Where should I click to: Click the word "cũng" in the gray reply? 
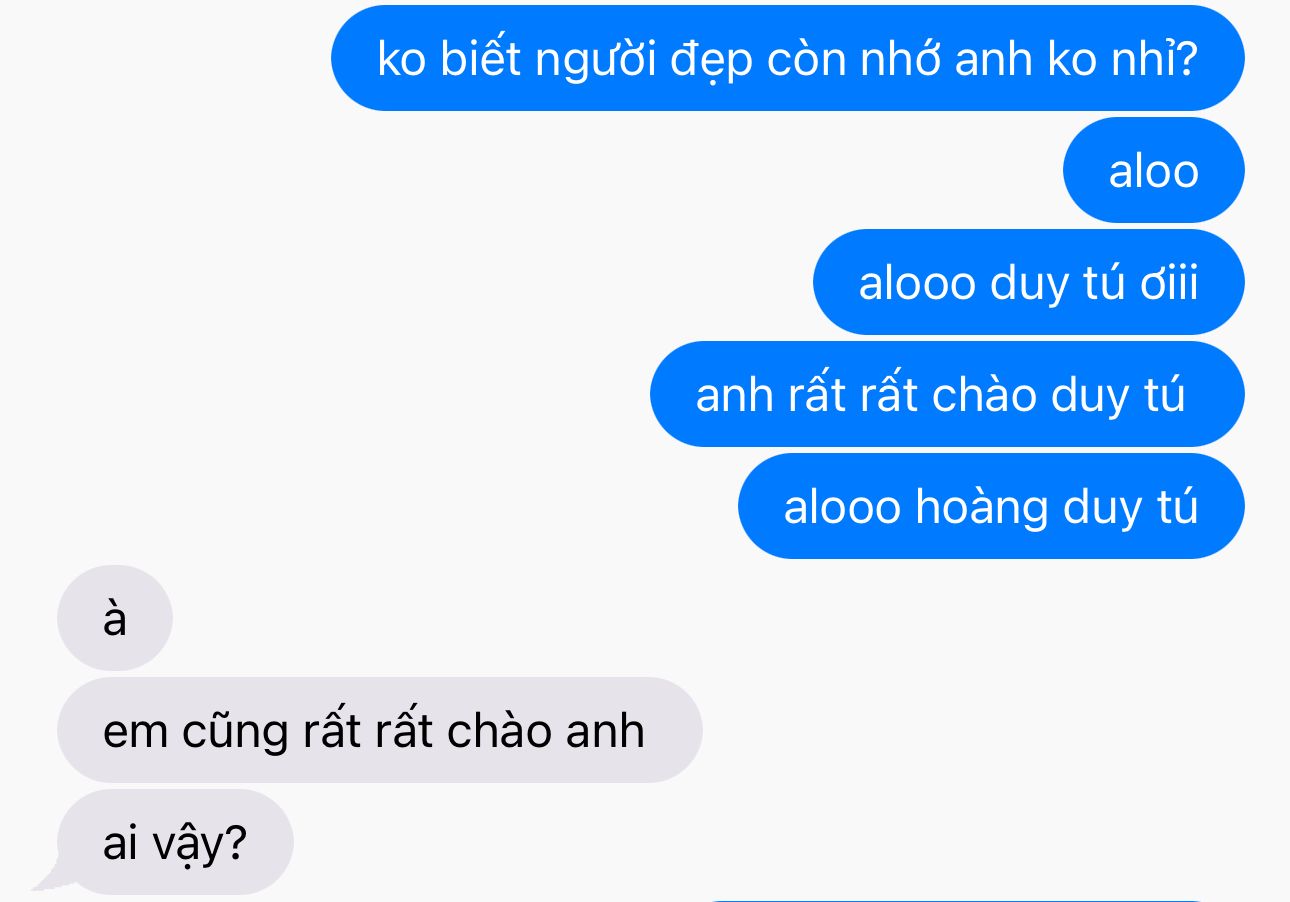[x=235, y=732]
